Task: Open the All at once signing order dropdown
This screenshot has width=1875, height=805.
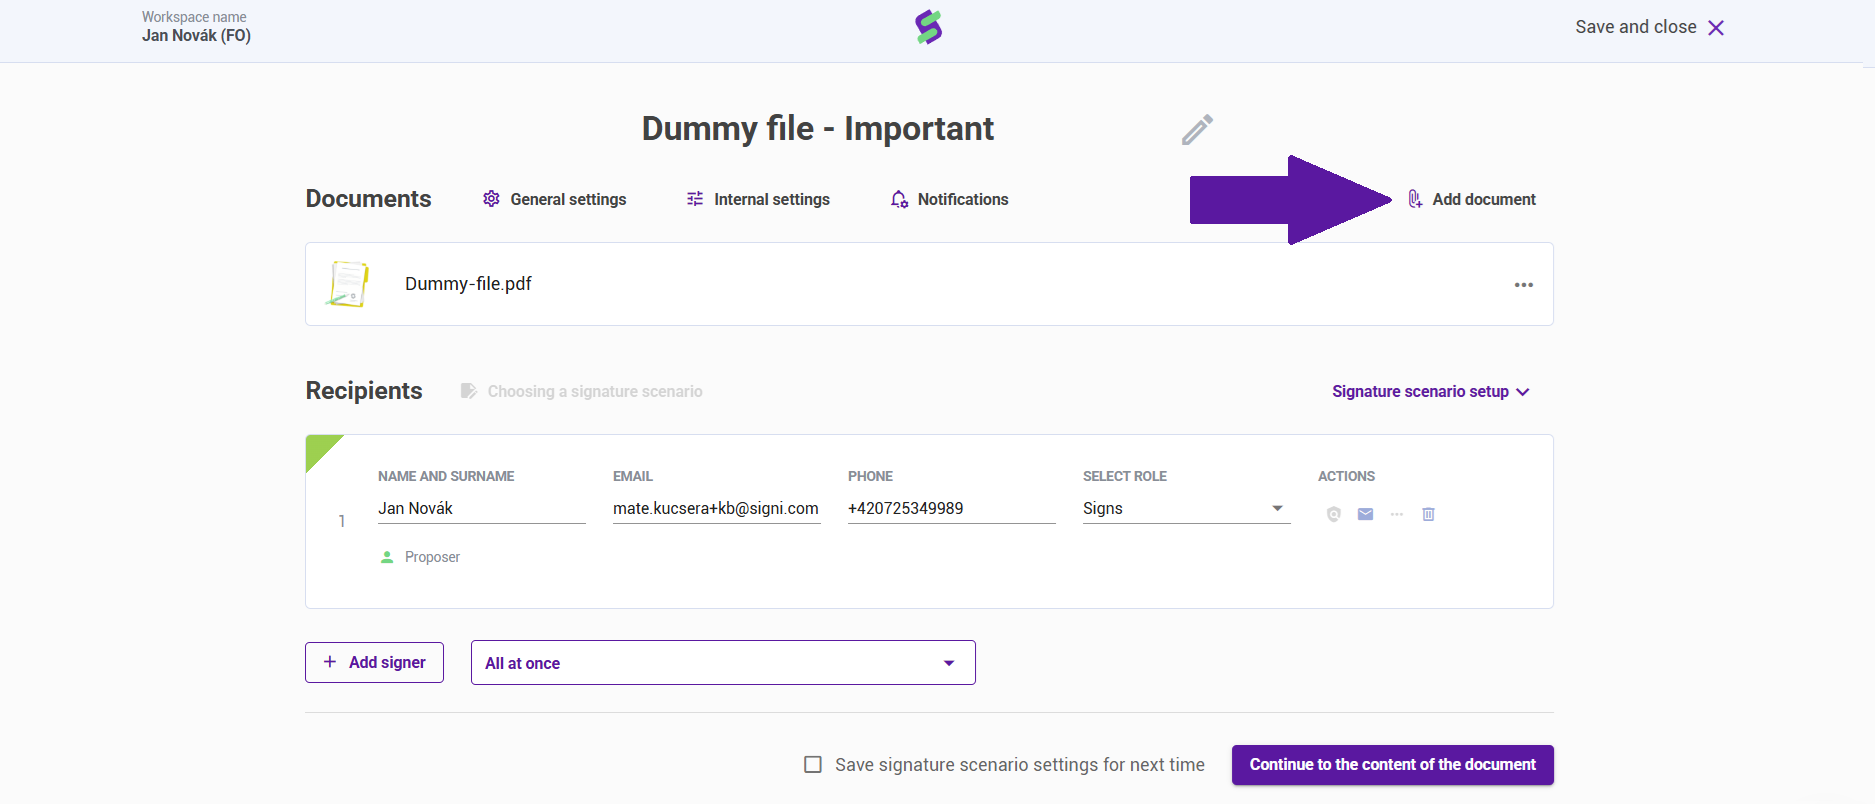Action: tap(723, 663)
